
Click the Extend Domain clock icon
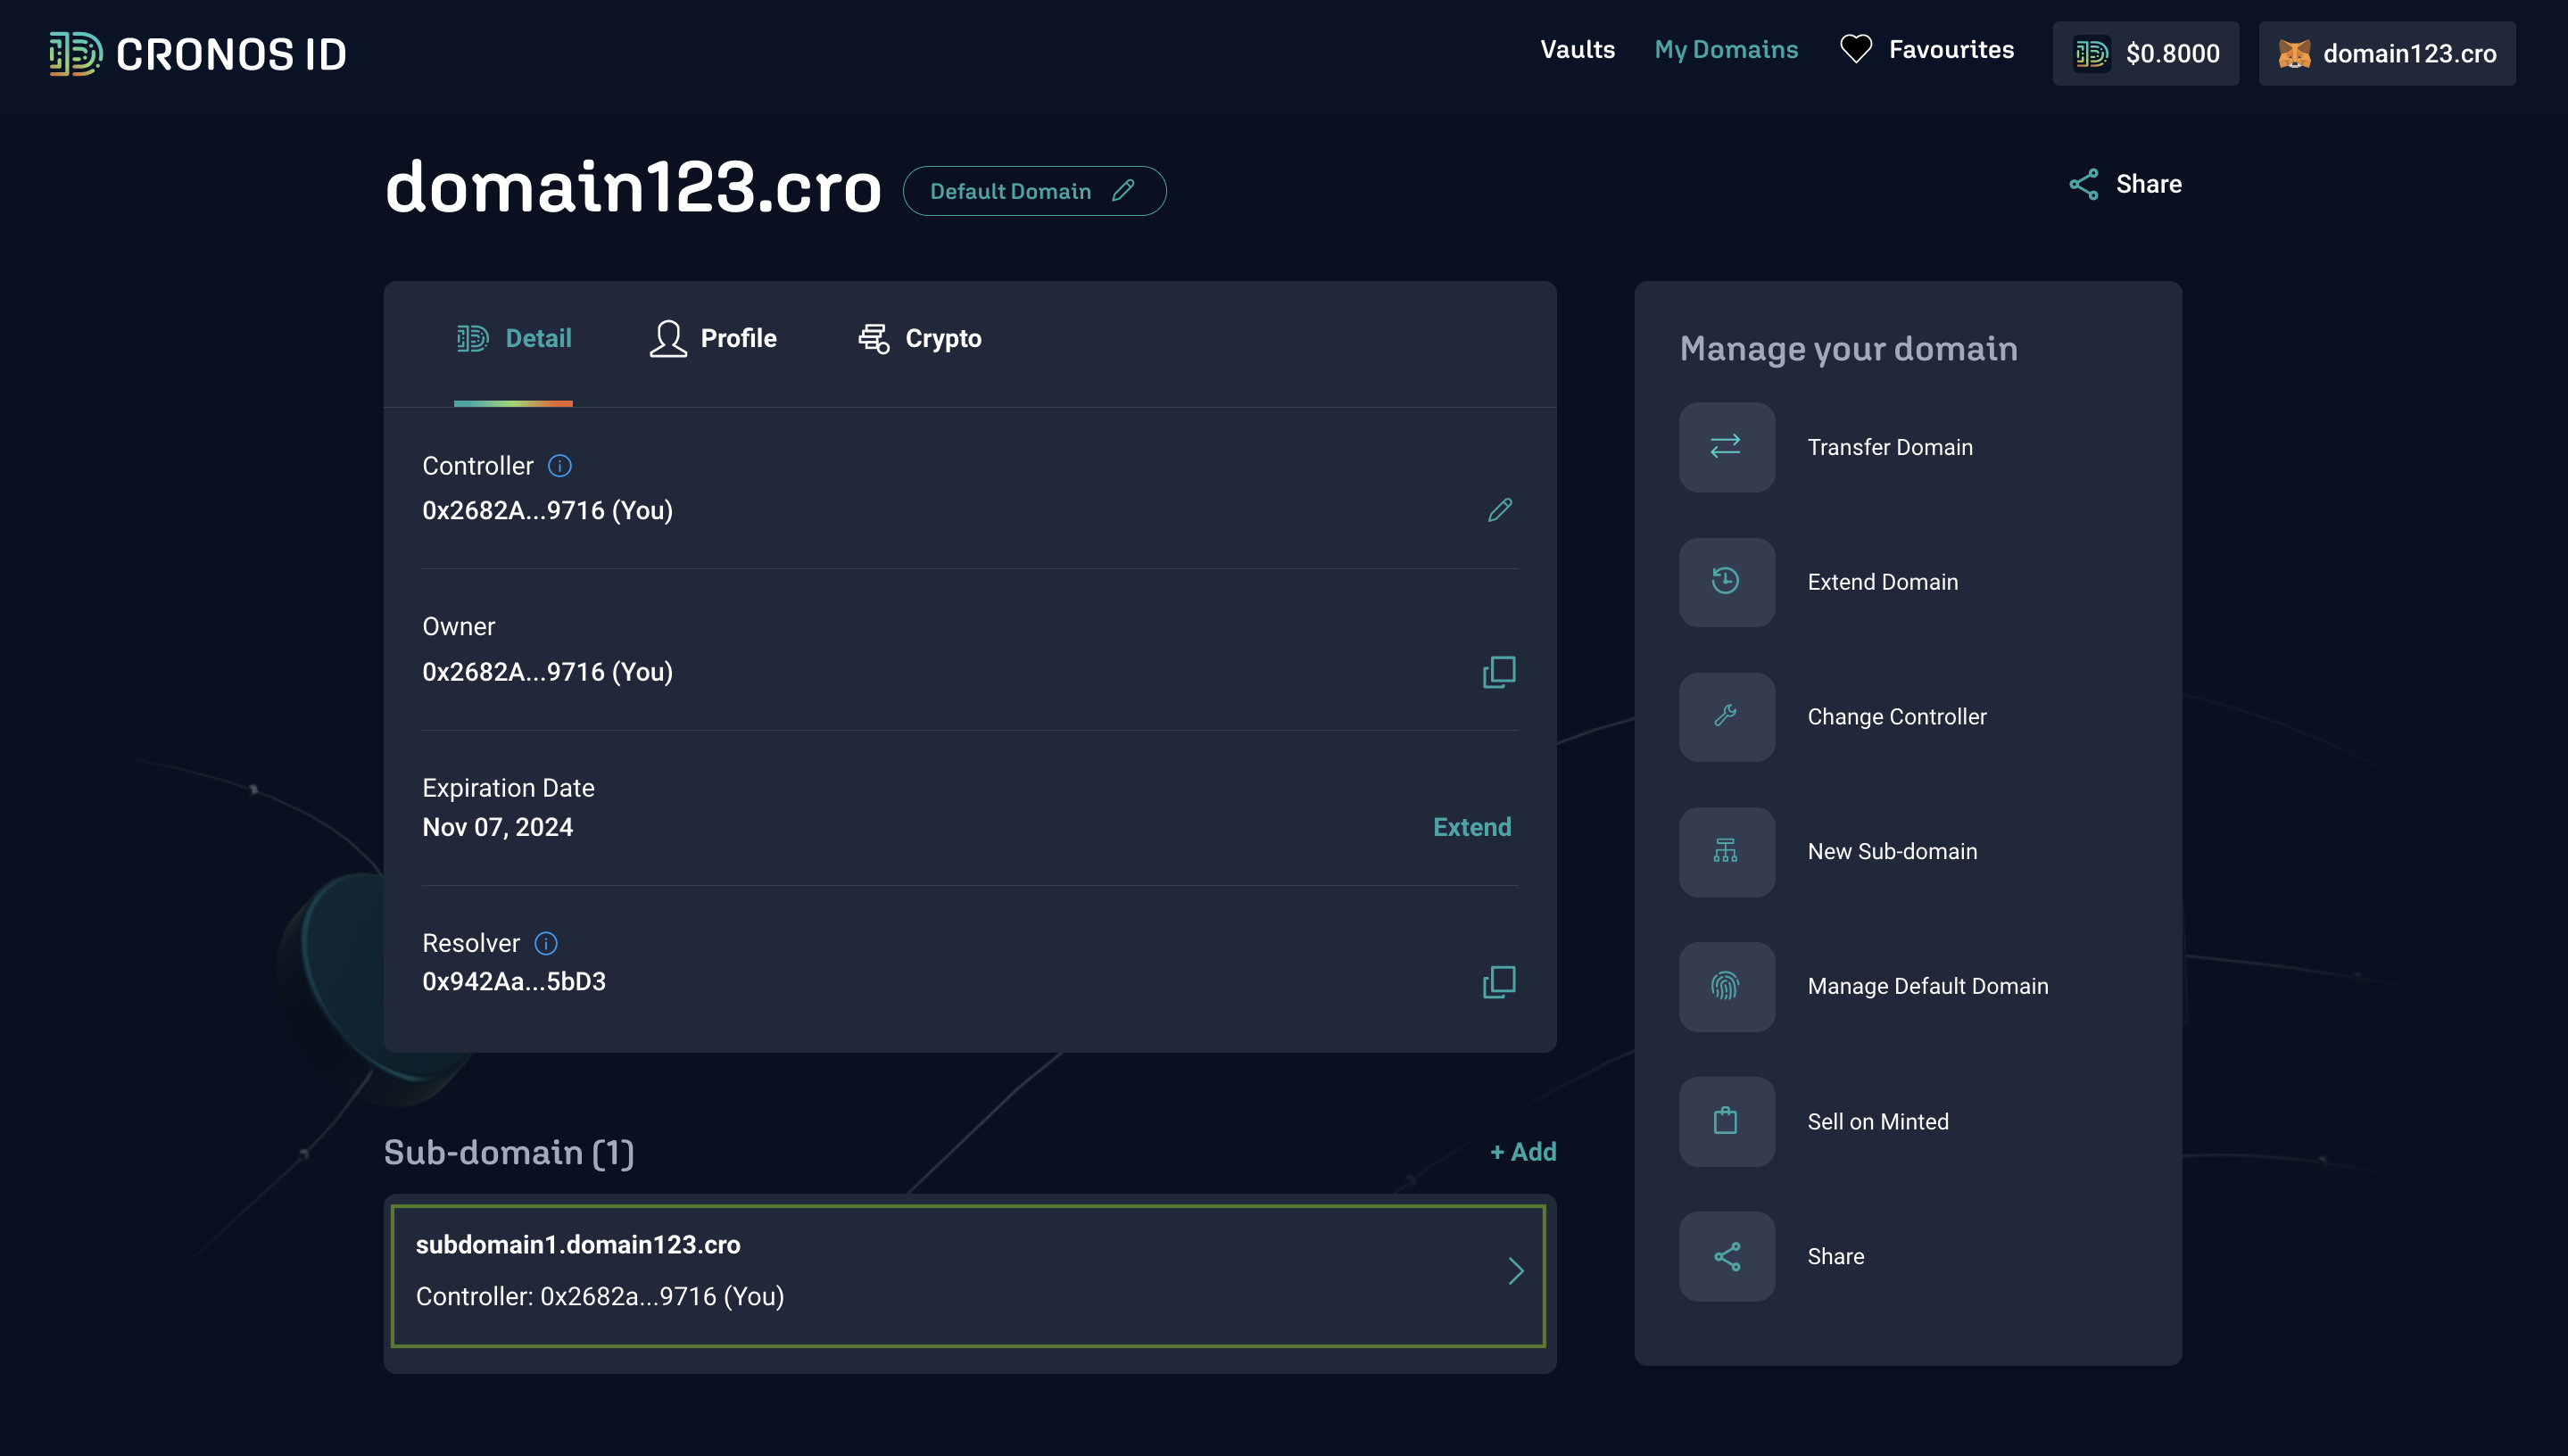click(x=1726, y=581)
